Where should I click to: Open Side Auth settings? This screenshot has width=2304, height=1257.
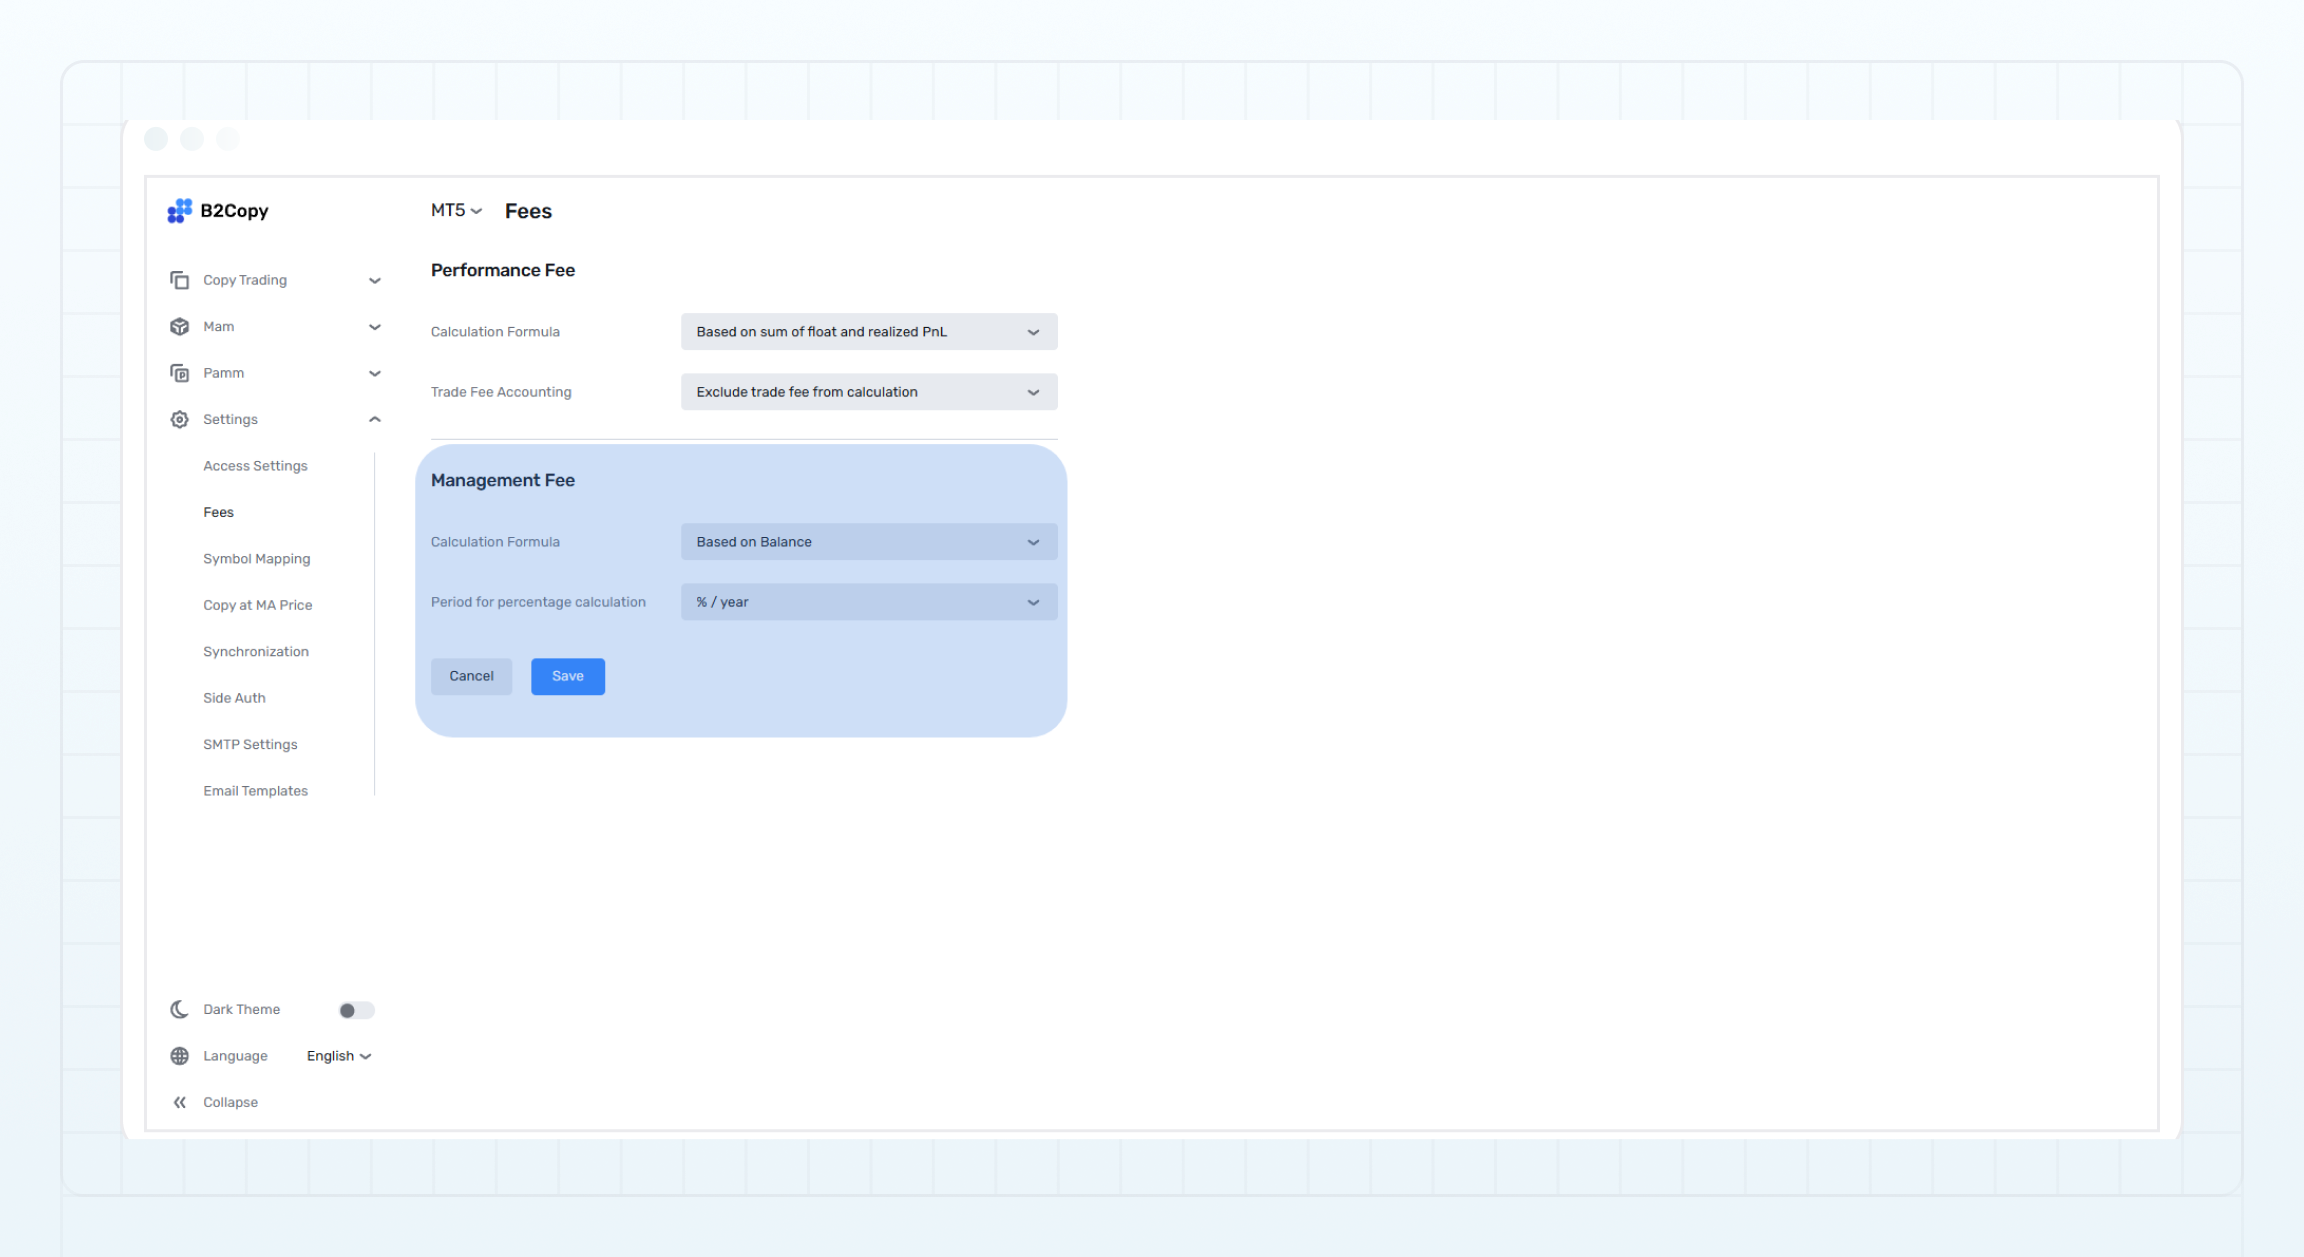coord(234,698)
